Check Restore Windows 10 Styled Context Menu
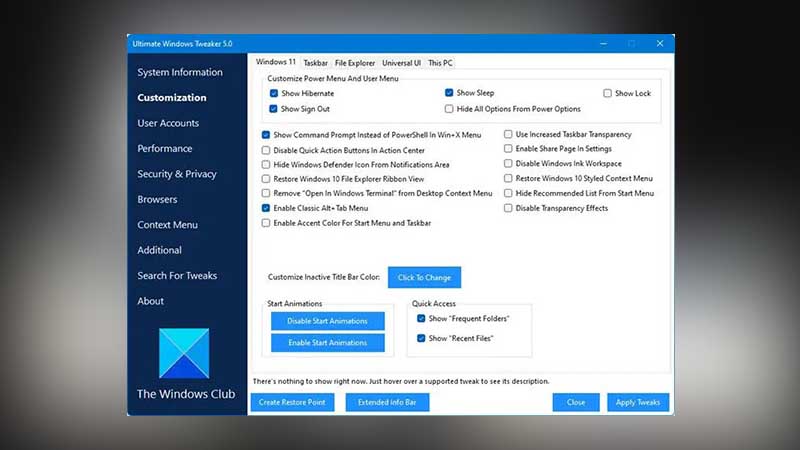The height and width of the screenshot is (450, 800). pyautogui.click(x=508, y=178)
